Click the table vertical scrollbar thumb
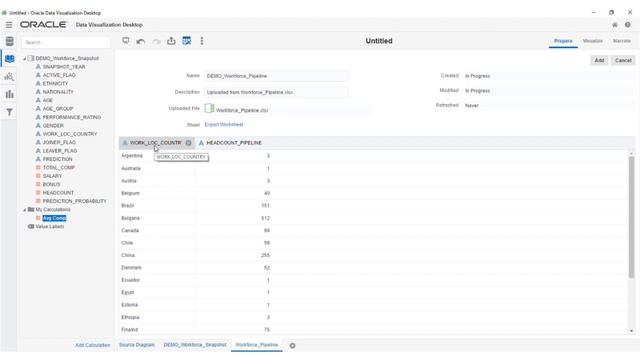This screenshot has height=360, width=640. [x=631, y=217]
